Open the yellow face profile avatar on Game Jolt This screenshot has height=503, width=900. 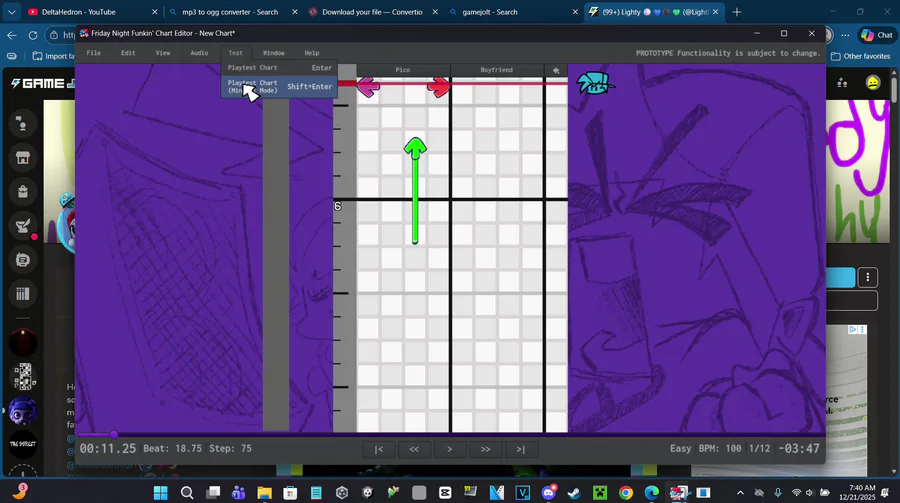pos(873,83)
